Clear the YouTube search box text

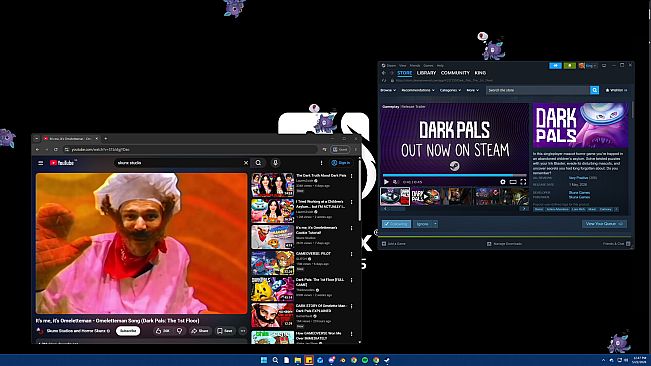click(246, 163)
